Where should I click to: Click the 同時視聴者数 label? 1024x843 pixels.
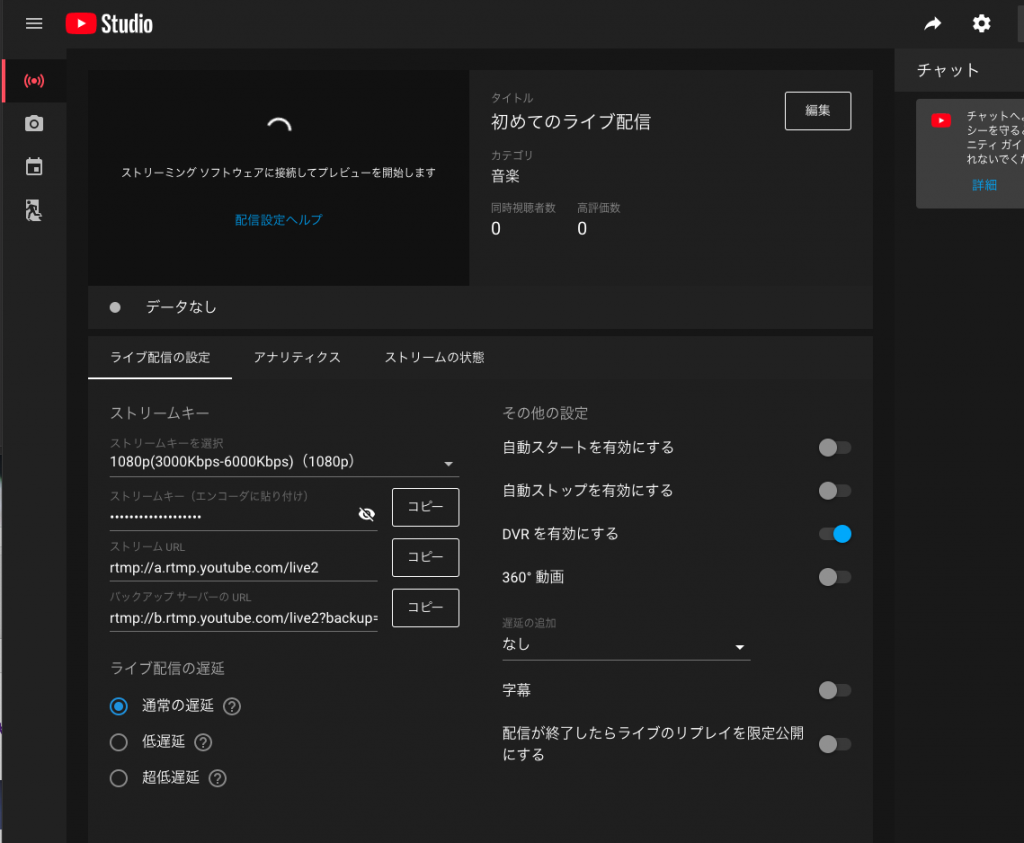point(523,208)
